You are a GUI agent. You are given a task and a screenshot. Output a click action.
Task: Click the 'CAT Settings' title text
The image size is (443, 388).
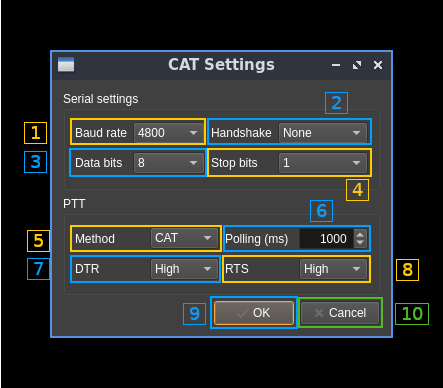[221, 65]
